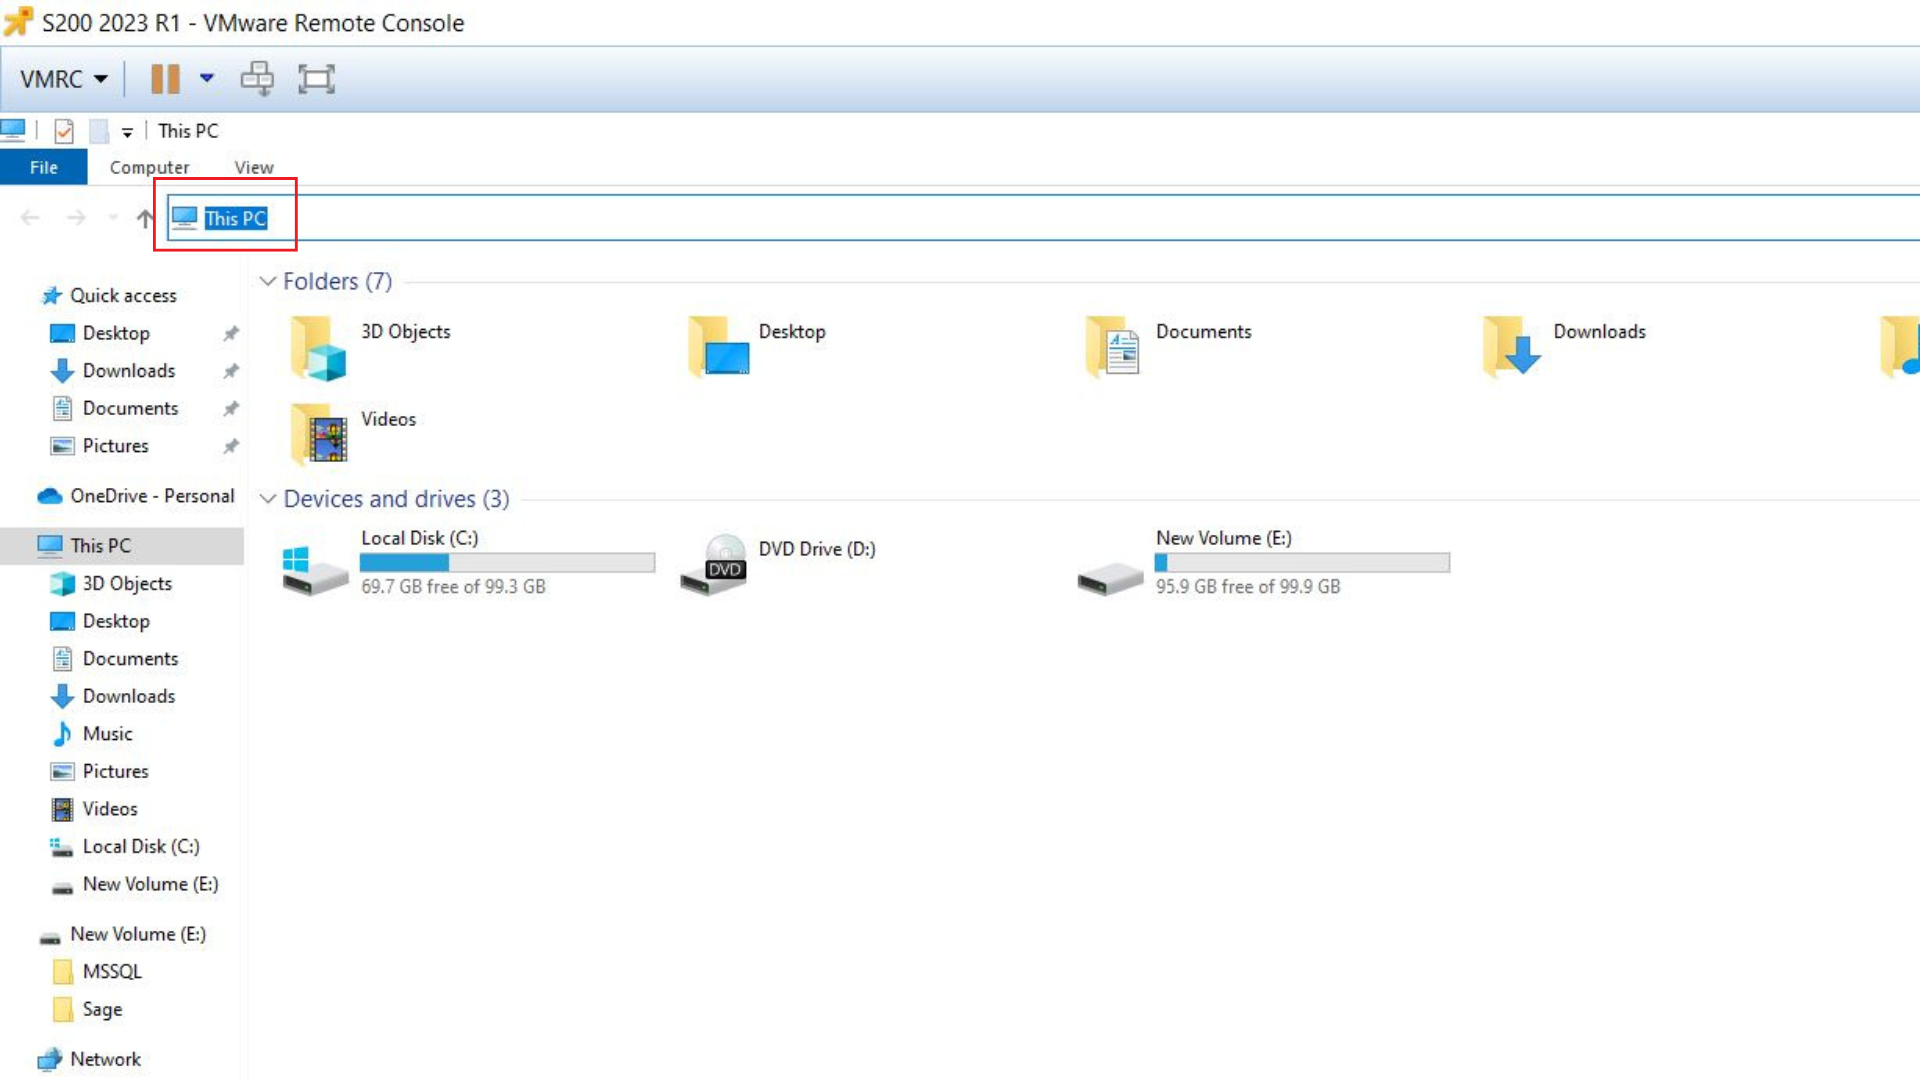1920x1080 pixels.
Task: Click the This PC address bar field
Action: click(x=1042, y=218)
